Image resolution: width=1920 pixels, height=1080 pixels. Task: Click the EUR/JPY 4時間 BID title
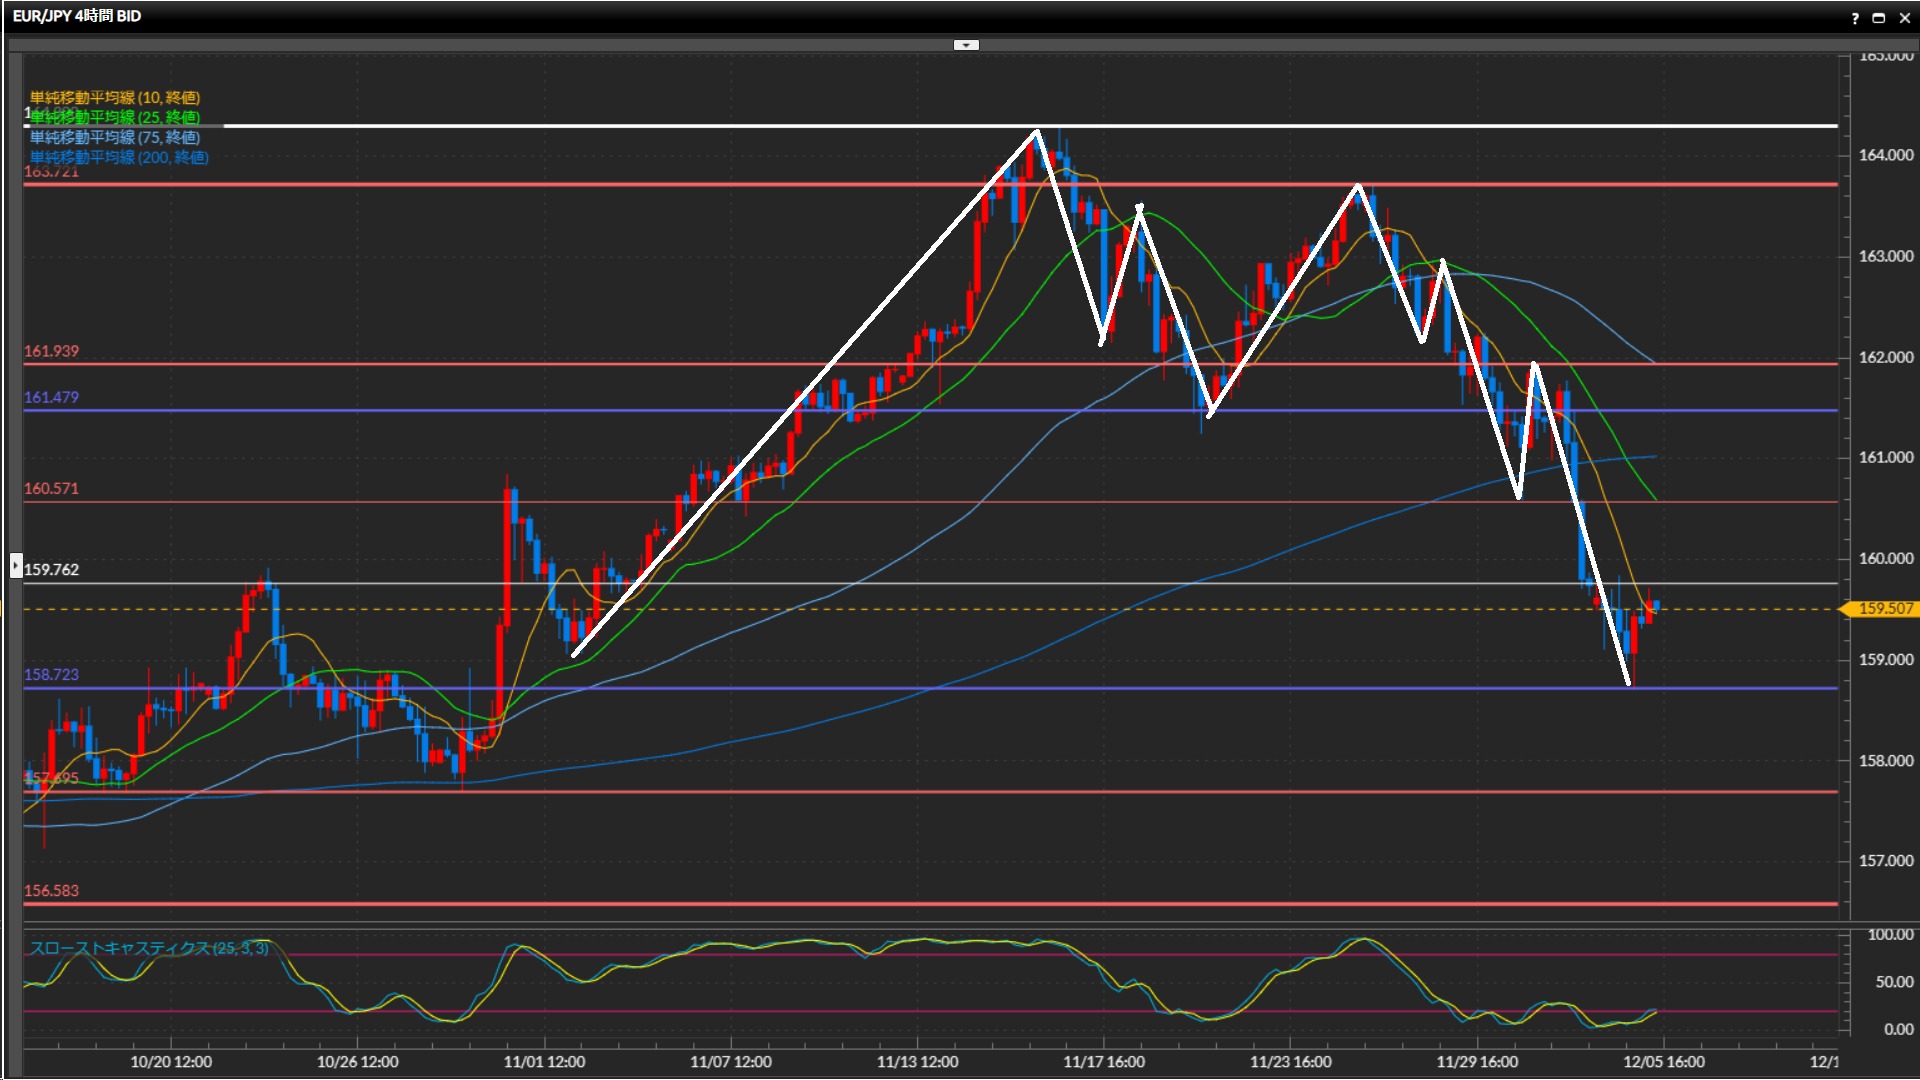(77, 16)
